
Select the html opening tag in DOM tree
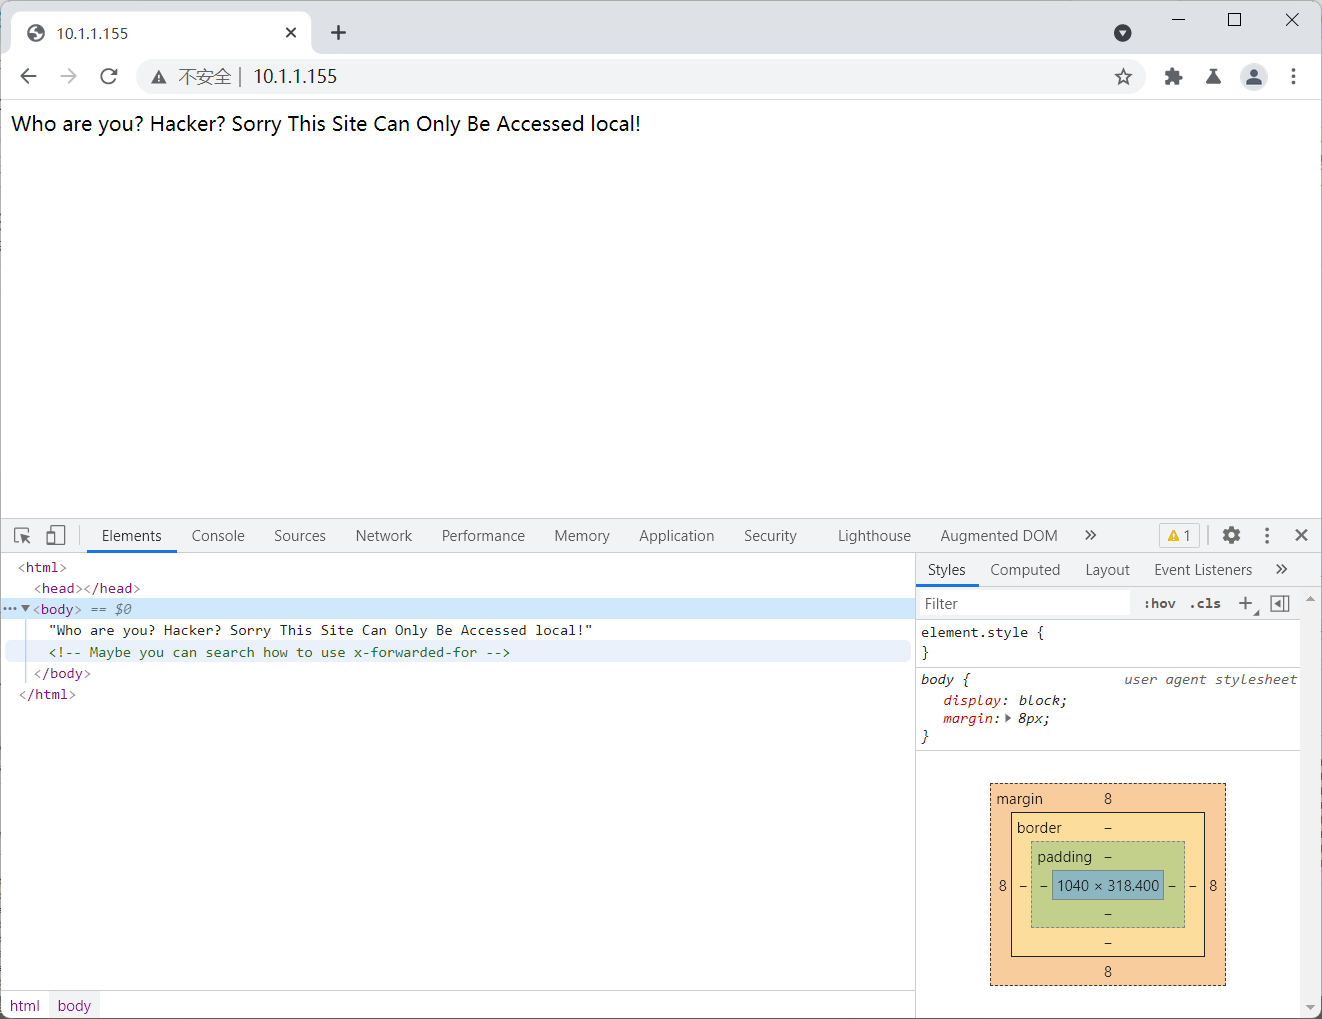point(42,567)
